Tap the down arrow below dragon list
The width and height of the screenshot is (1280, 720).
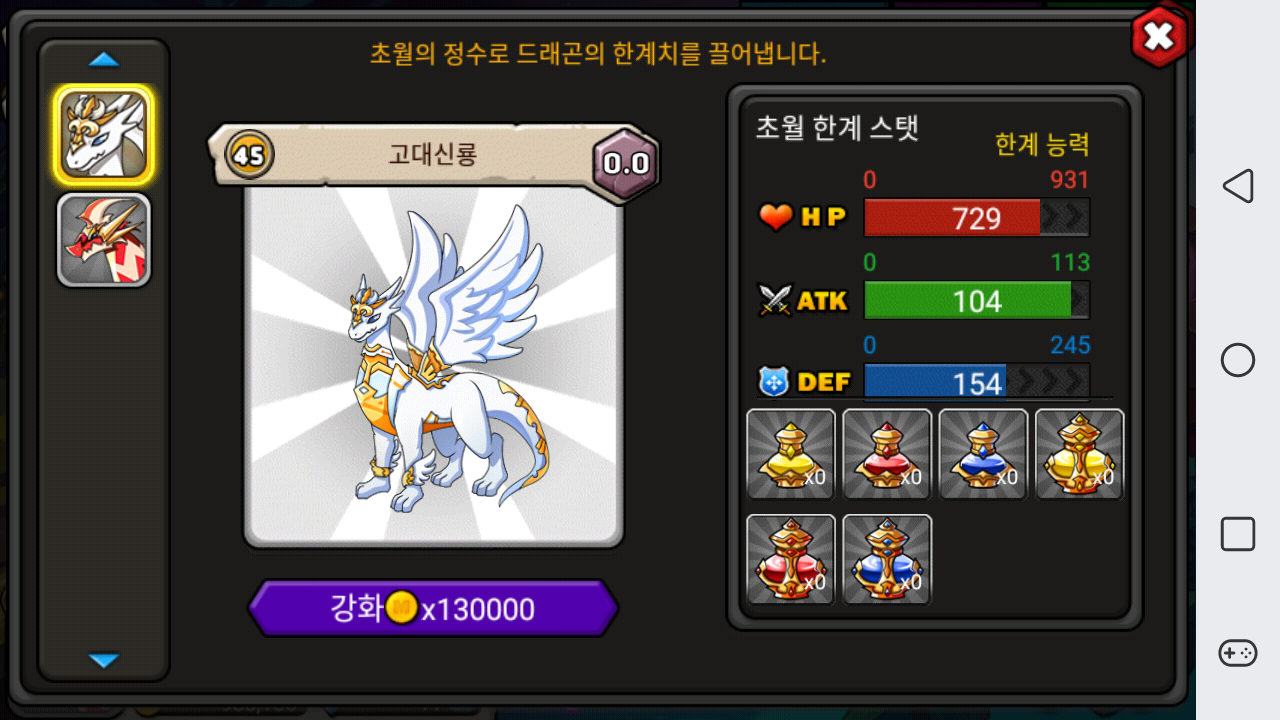tap(104, 660)
